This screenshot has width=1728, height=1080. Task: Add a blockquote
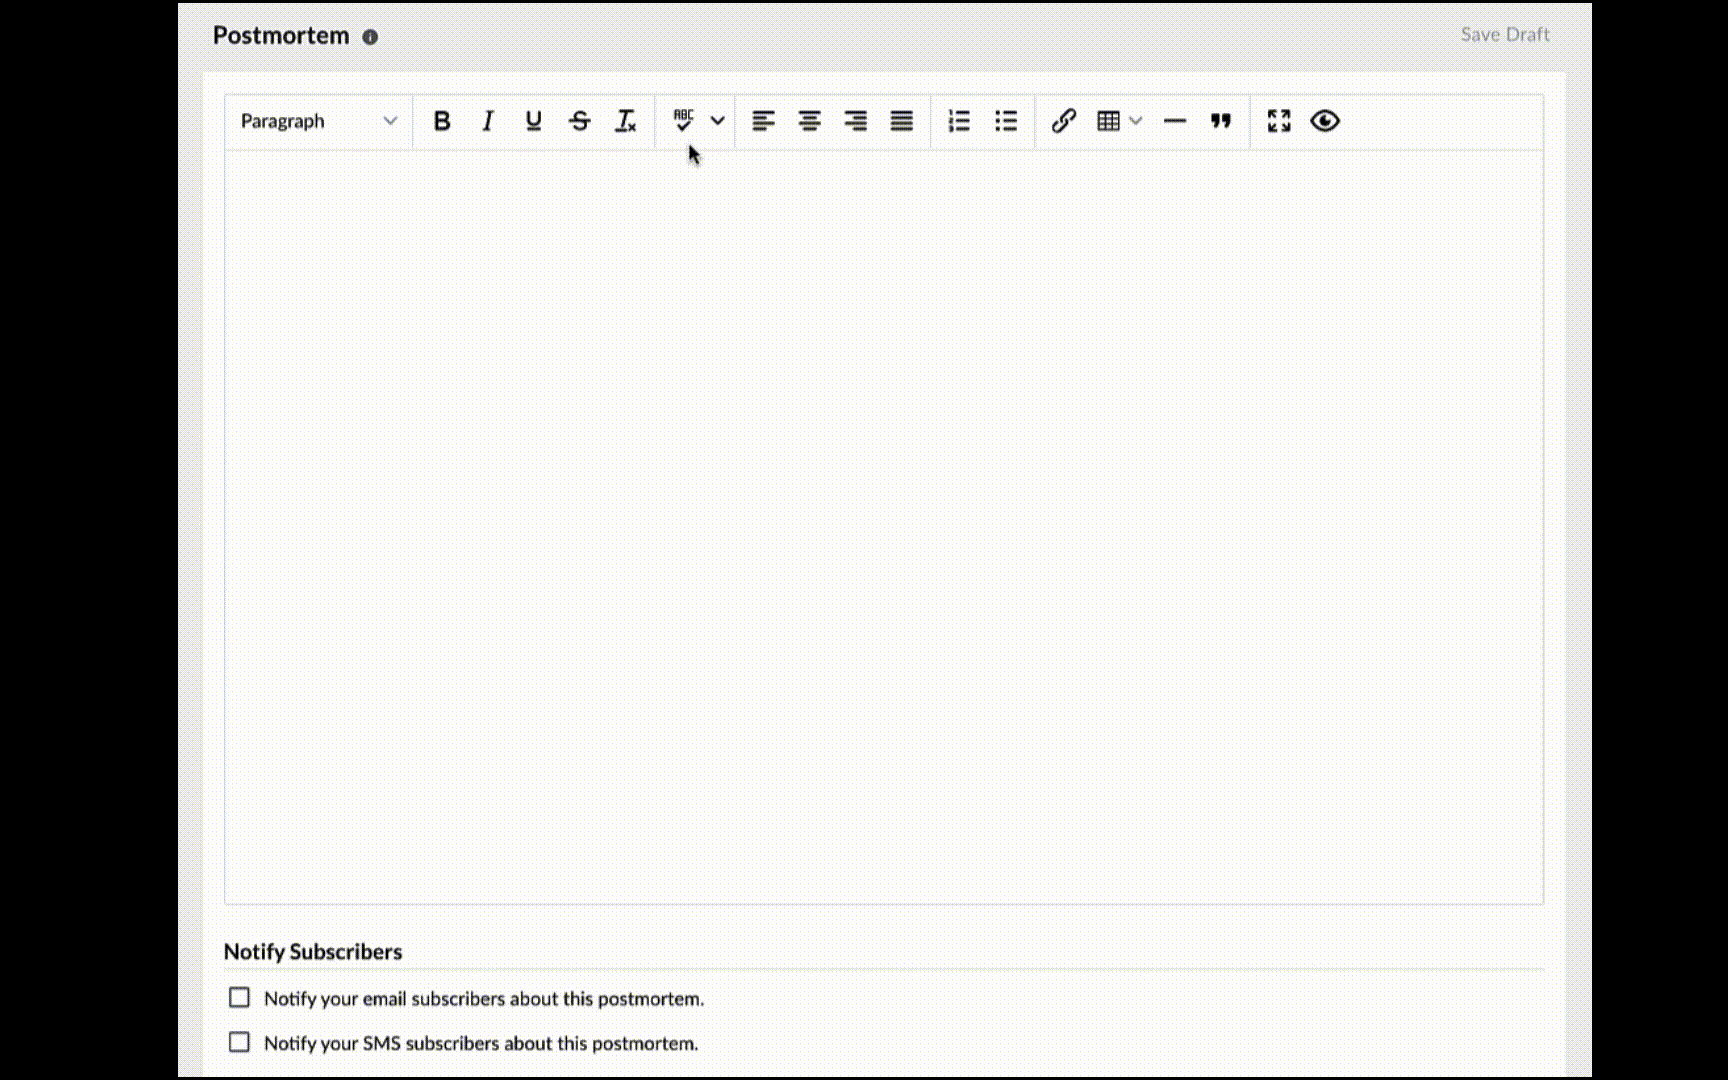pos(1220,121)
